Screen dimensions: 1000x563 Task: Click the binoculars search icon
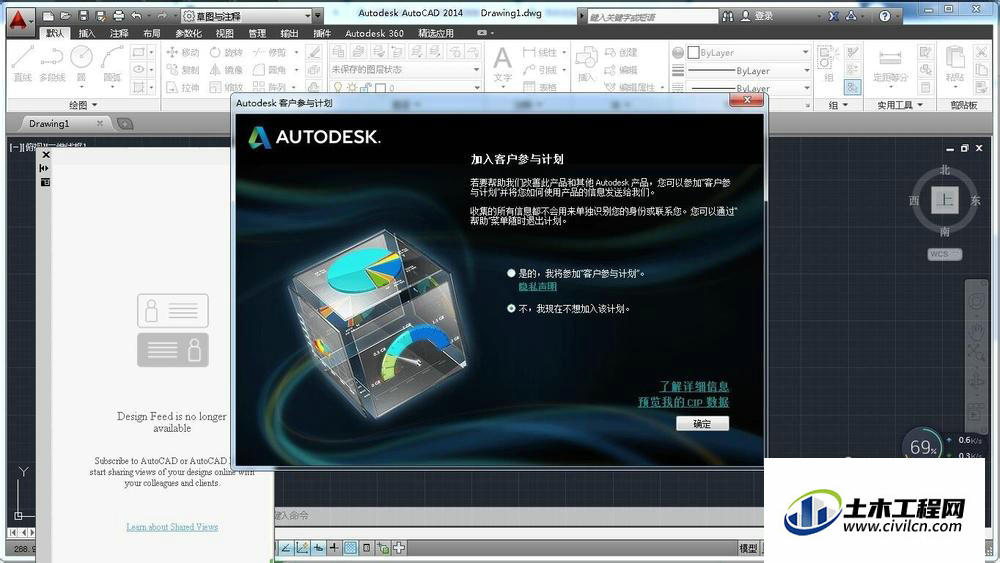coord(728,17)
